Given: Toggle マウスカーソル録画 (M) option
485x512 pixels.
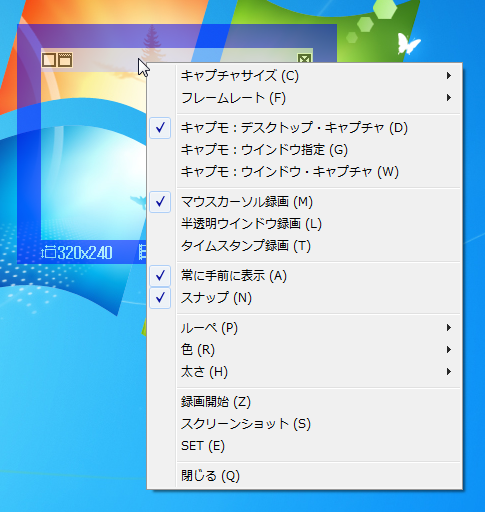Looking at the screenshot, I should tap(304, 202).
